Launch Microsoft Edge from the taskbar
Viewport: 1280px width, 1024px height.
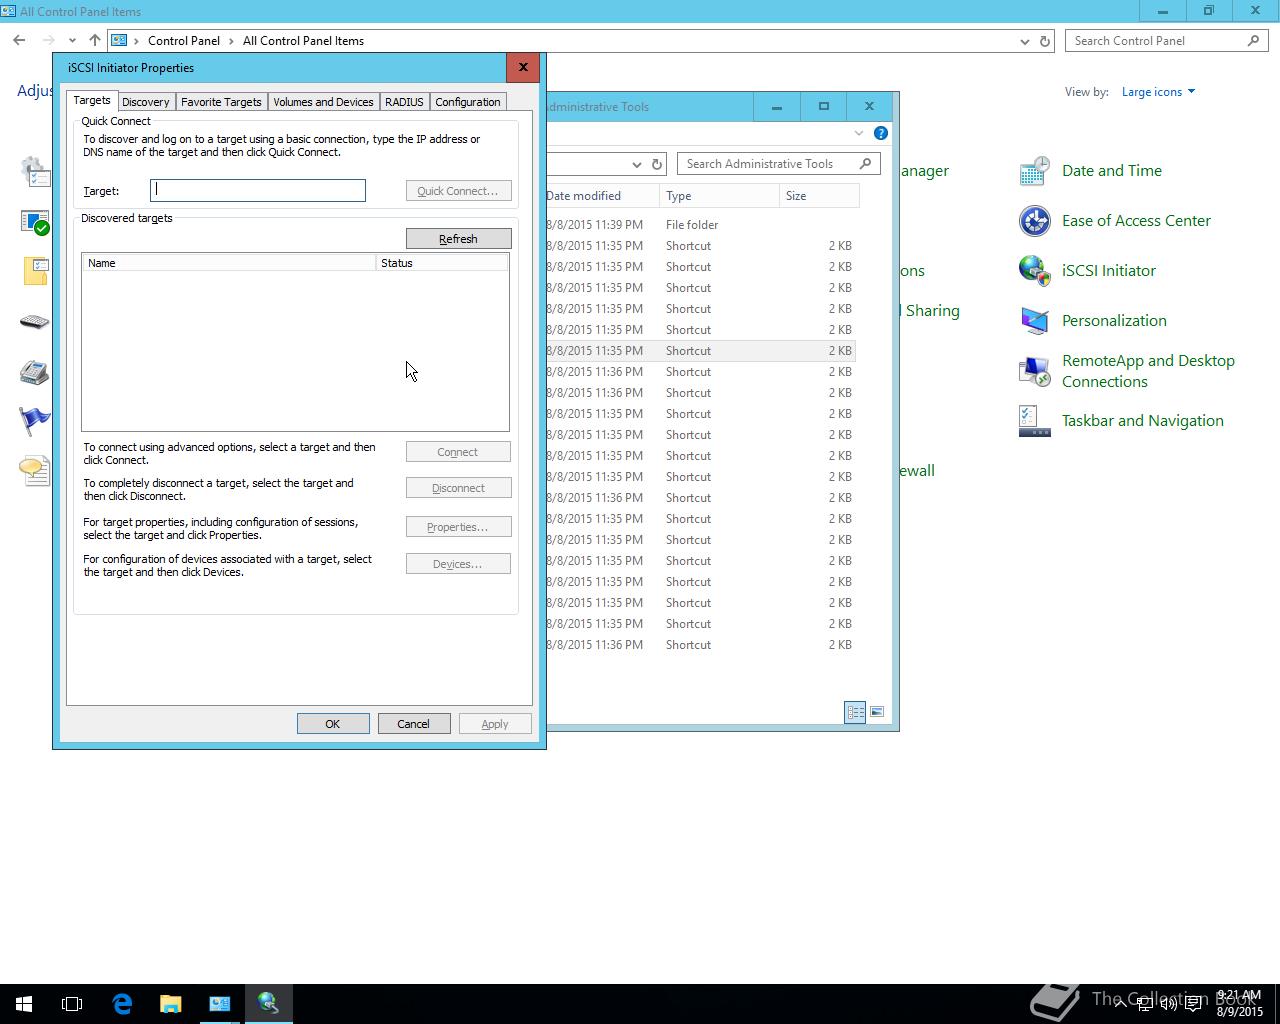122,1004
